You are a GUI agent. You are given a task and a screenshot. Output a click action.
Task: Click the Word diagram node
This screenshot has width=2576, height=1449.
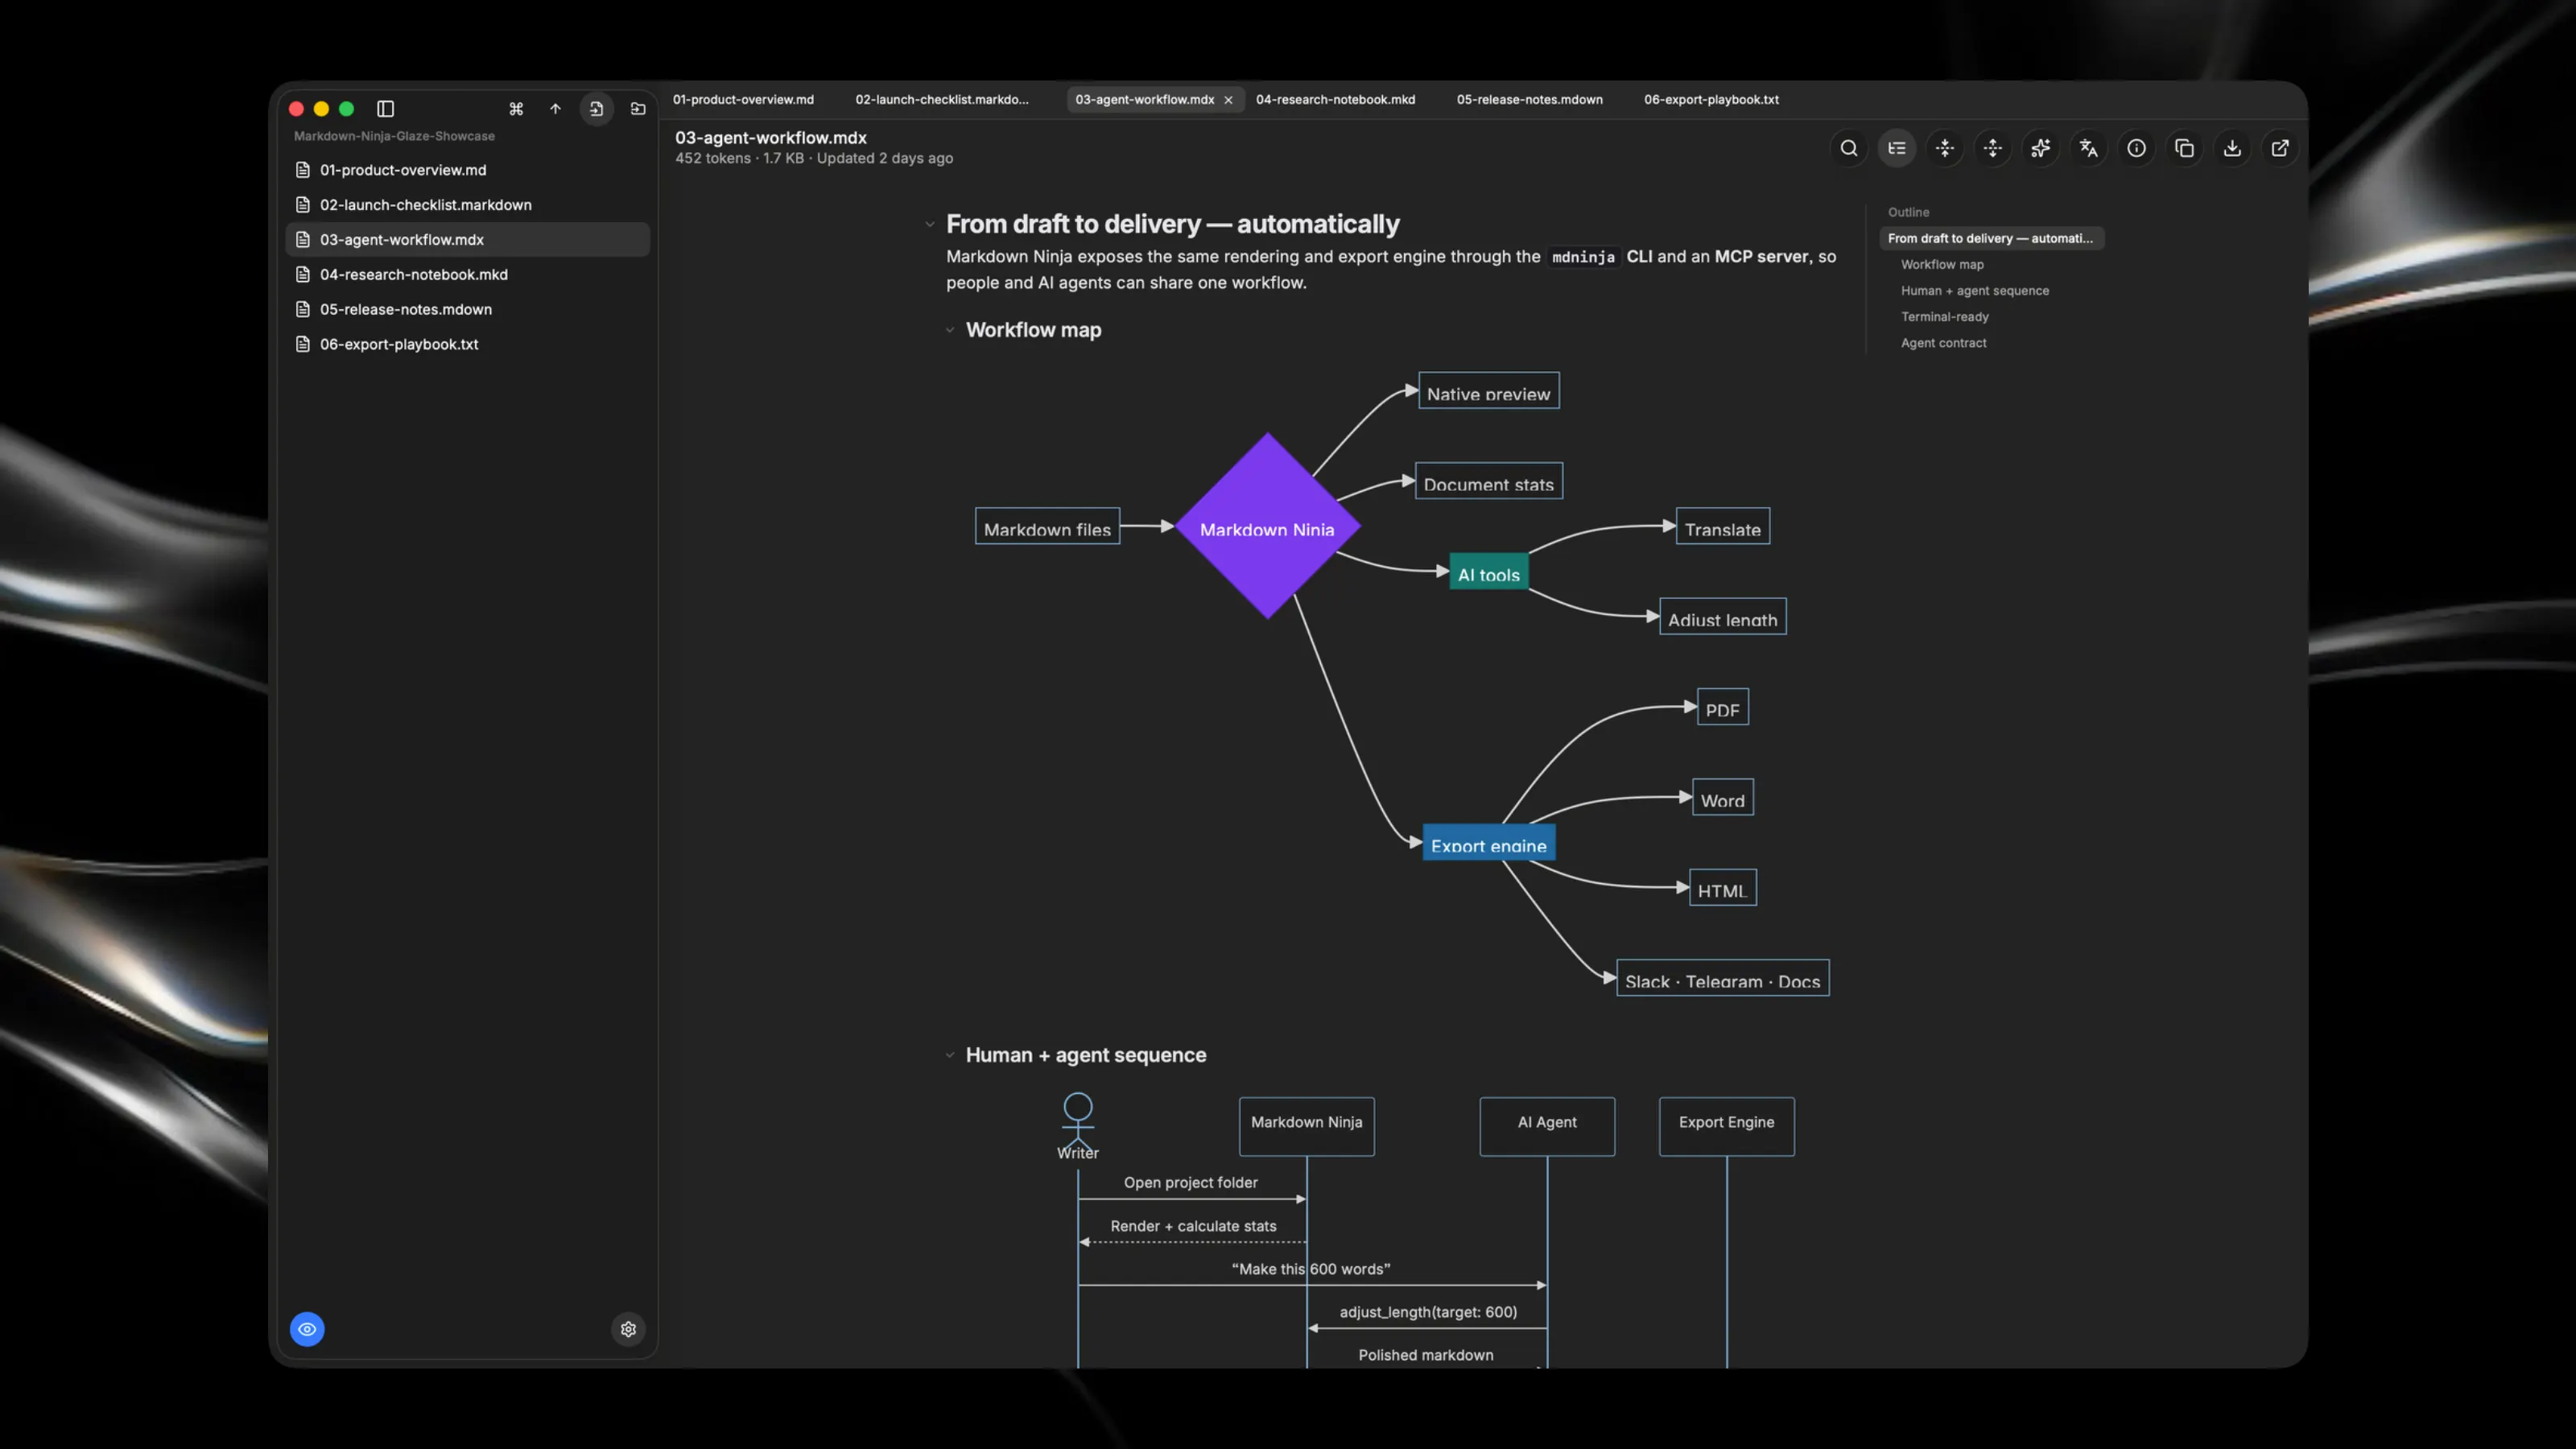tap(1722, 798)
